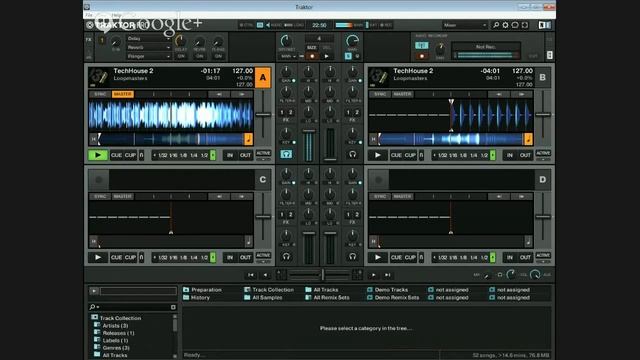Toggle the Flux mode button on Deck B
The width and height of the screenshot is (640, 360).
coord(421,155)
